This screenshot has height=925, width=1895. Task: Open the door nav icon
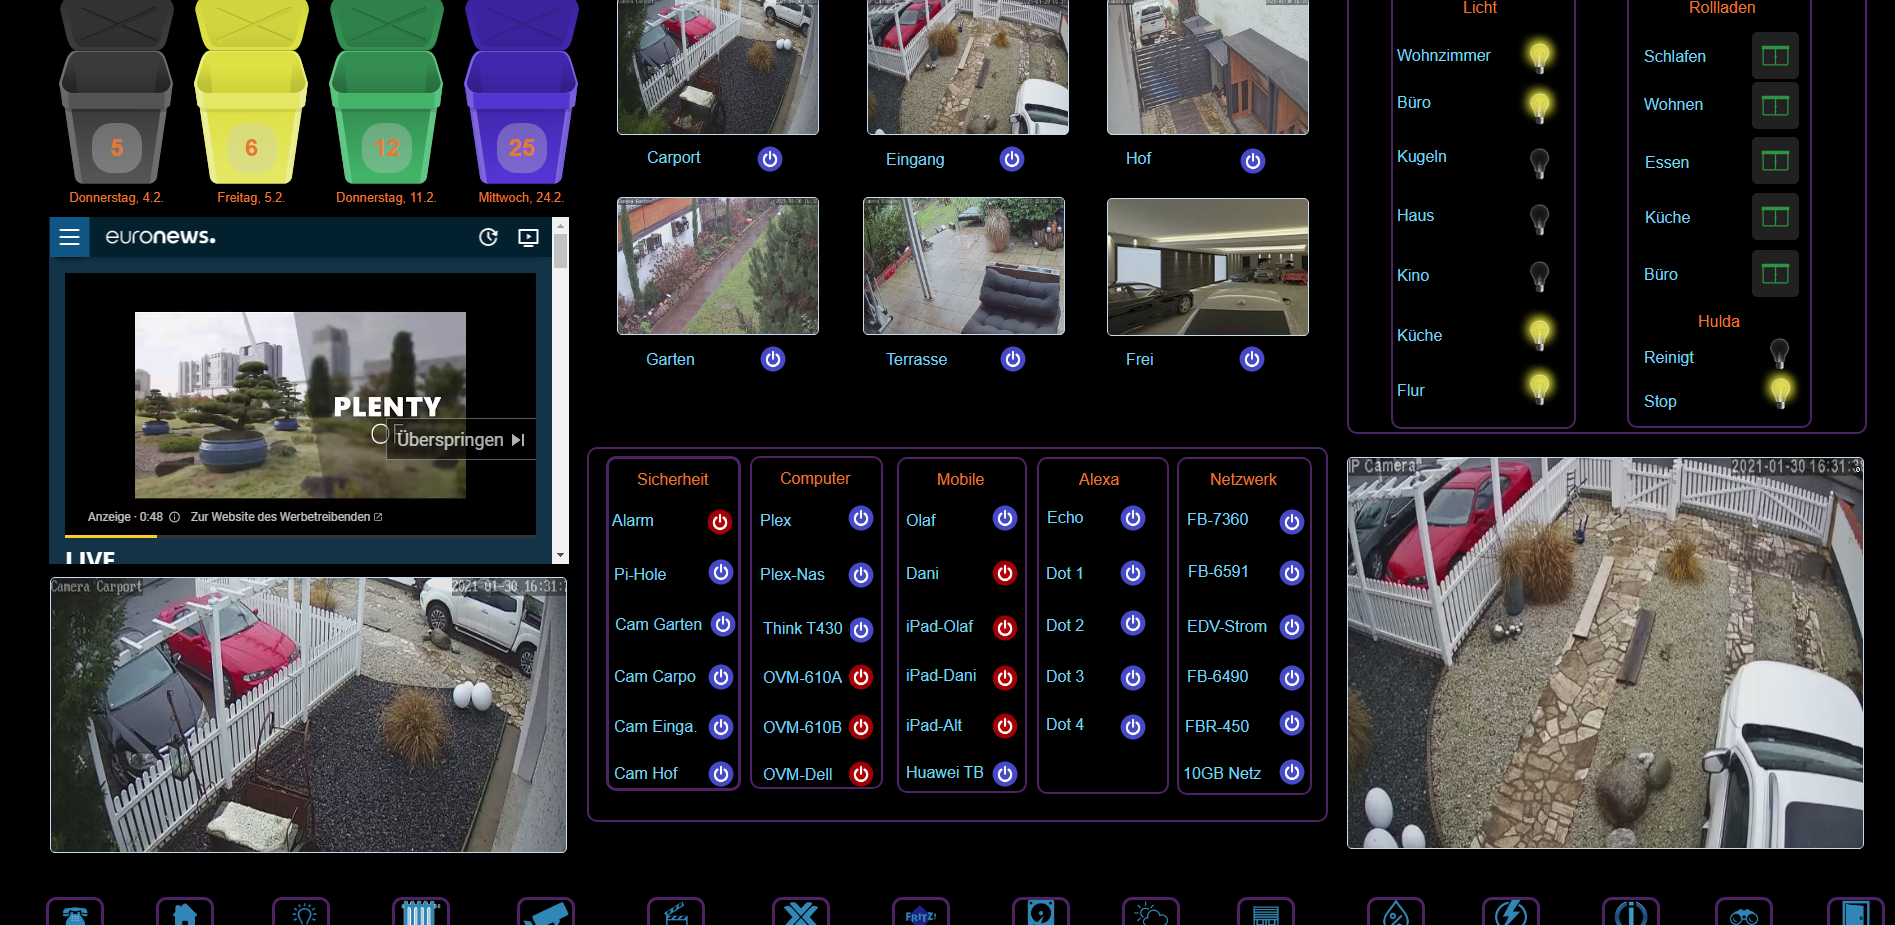(x=1856, y=912)
